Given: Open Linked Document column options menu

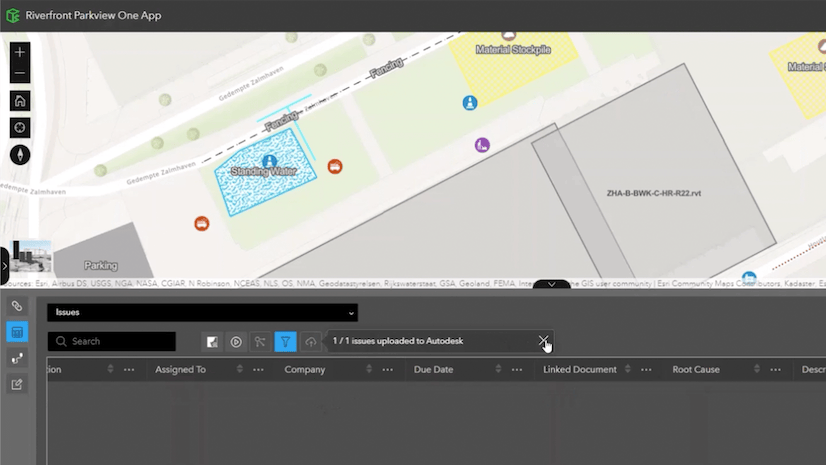Looking at the screenshot, I should coord(646,370).
